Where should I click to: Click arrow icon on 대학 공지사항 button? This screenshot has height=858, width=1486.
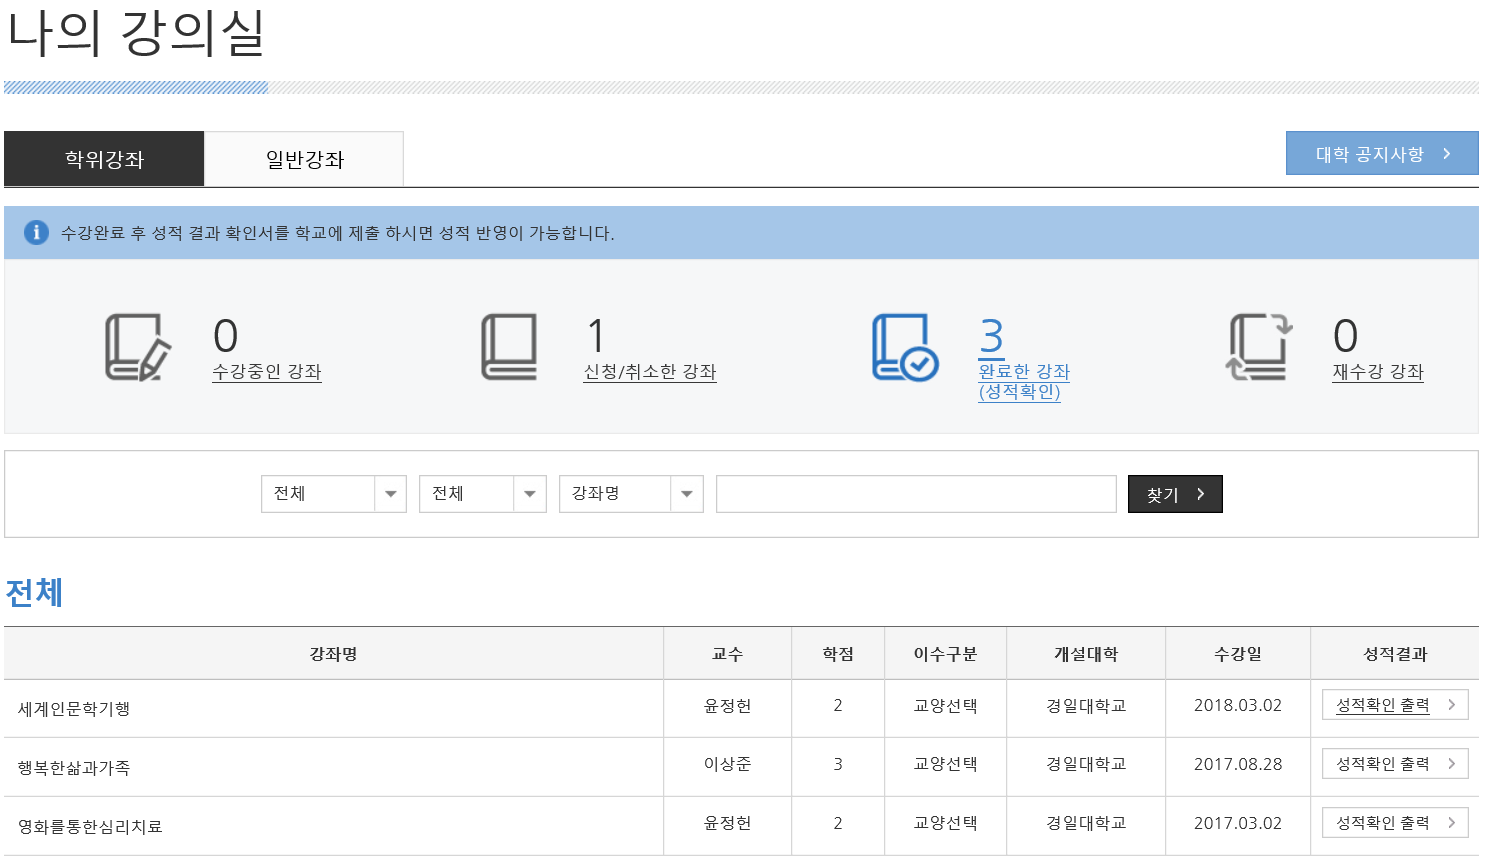point(1447,153)
